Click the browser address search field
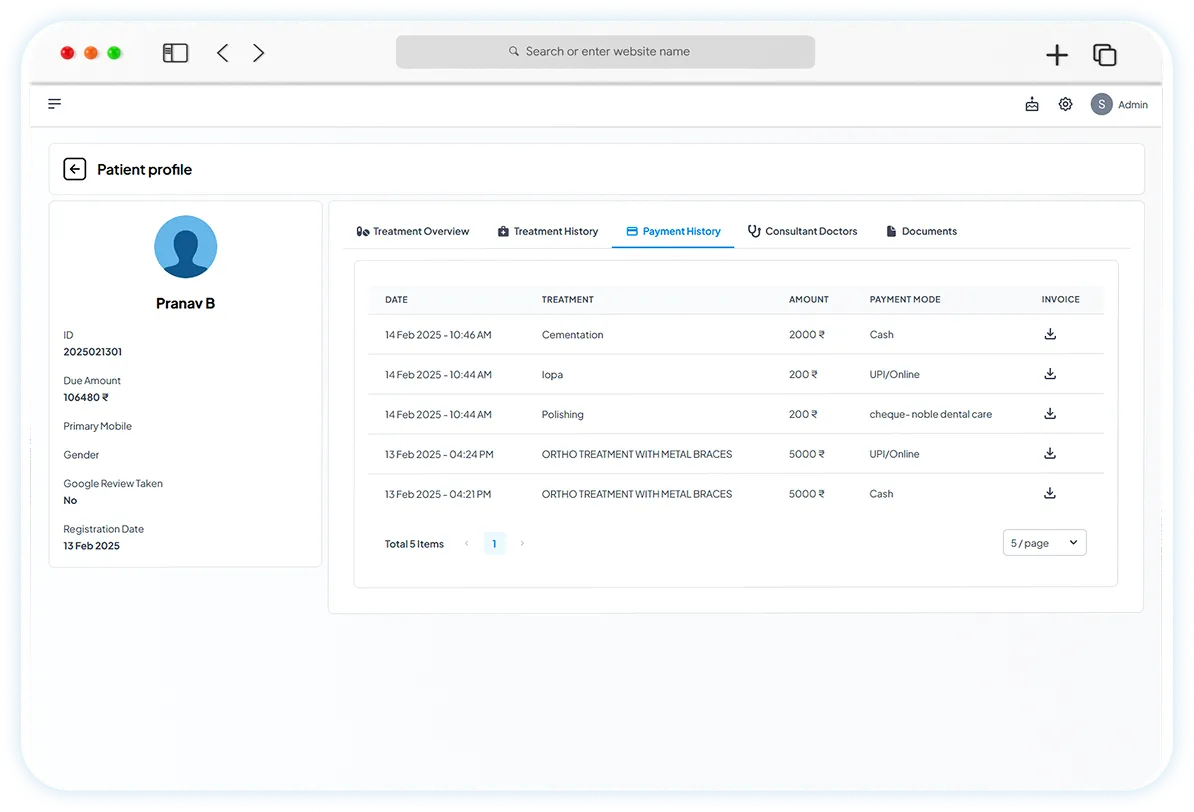 605,52
